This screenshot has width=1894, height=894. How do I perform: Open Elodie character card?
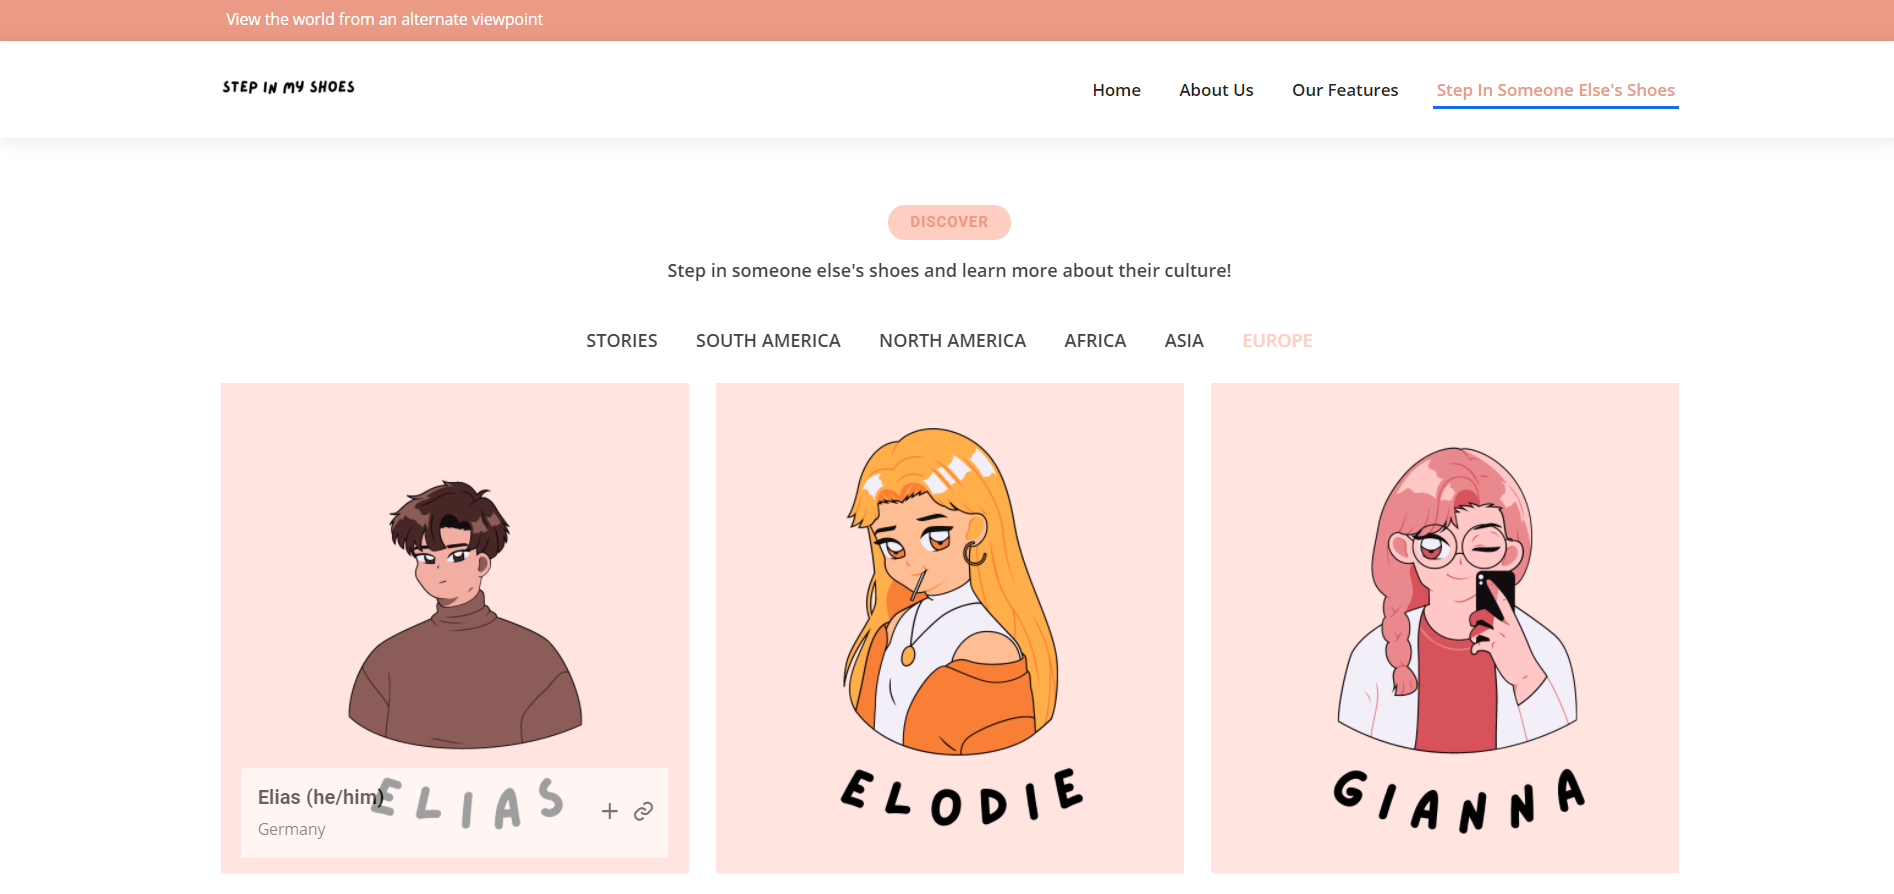(x=950, y=628)
